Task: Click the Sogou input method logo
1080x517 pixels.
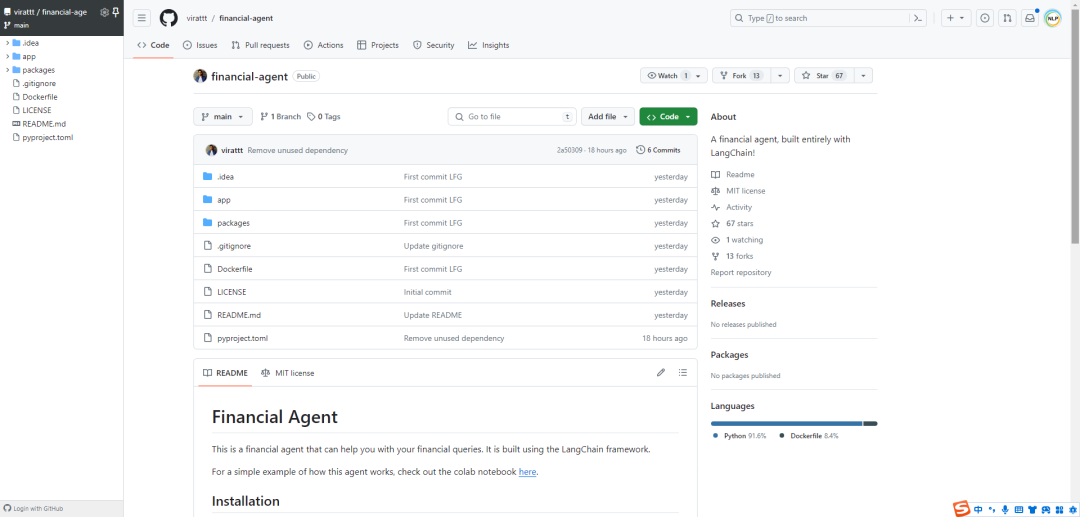Action: pos(962,509)
